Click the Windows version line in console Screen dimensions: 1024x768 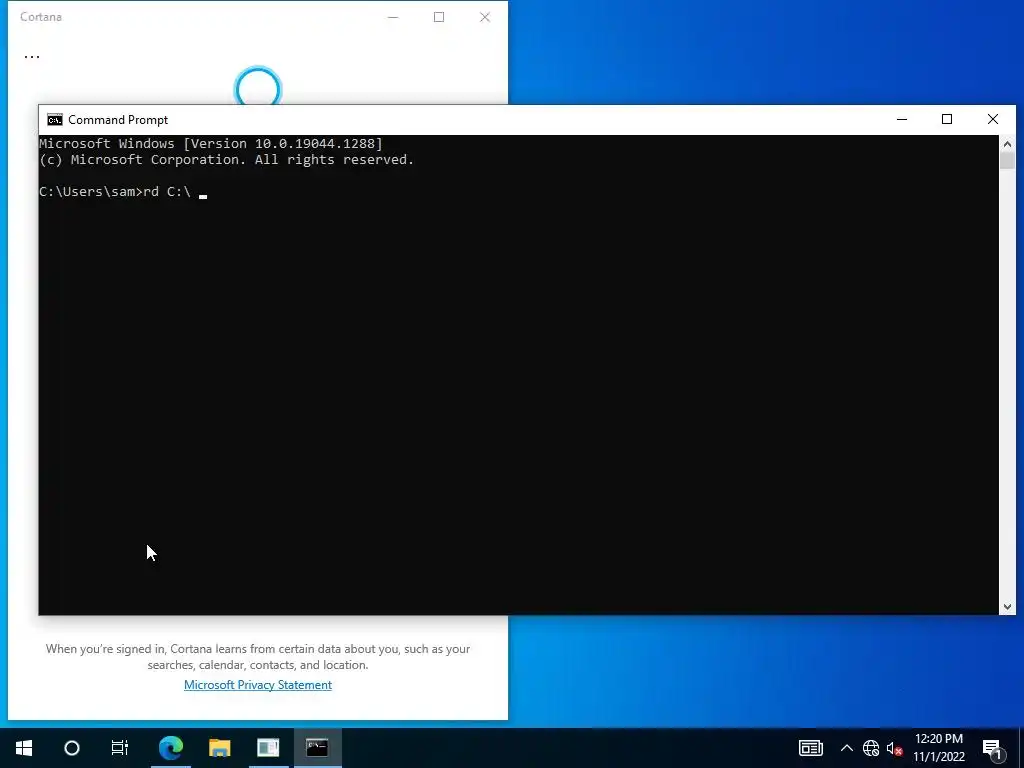coord(211,144)
